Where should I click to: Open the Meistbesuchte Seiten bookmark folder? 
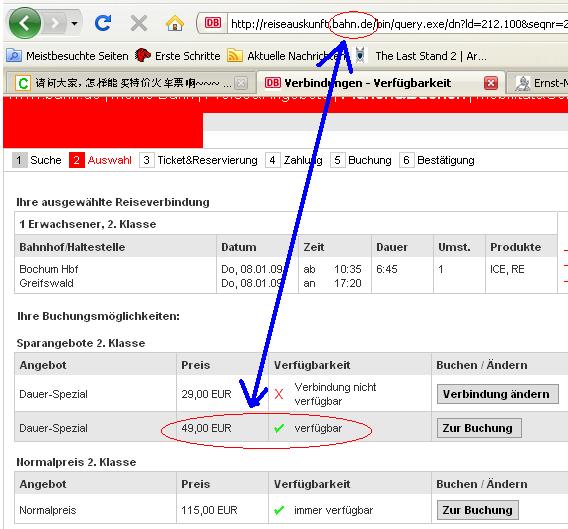pyautogui.click(x=67, y=56)
